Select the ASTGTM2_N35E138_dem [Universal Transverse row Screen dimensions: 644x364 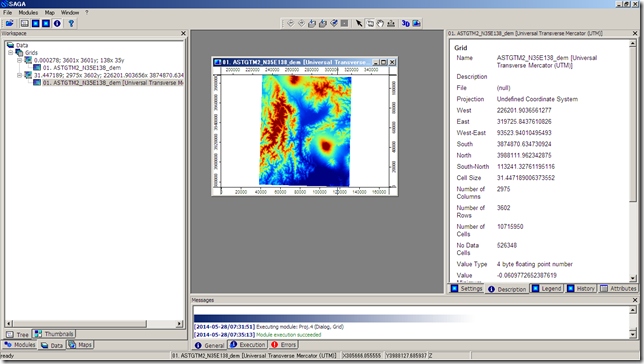point(113,83)
